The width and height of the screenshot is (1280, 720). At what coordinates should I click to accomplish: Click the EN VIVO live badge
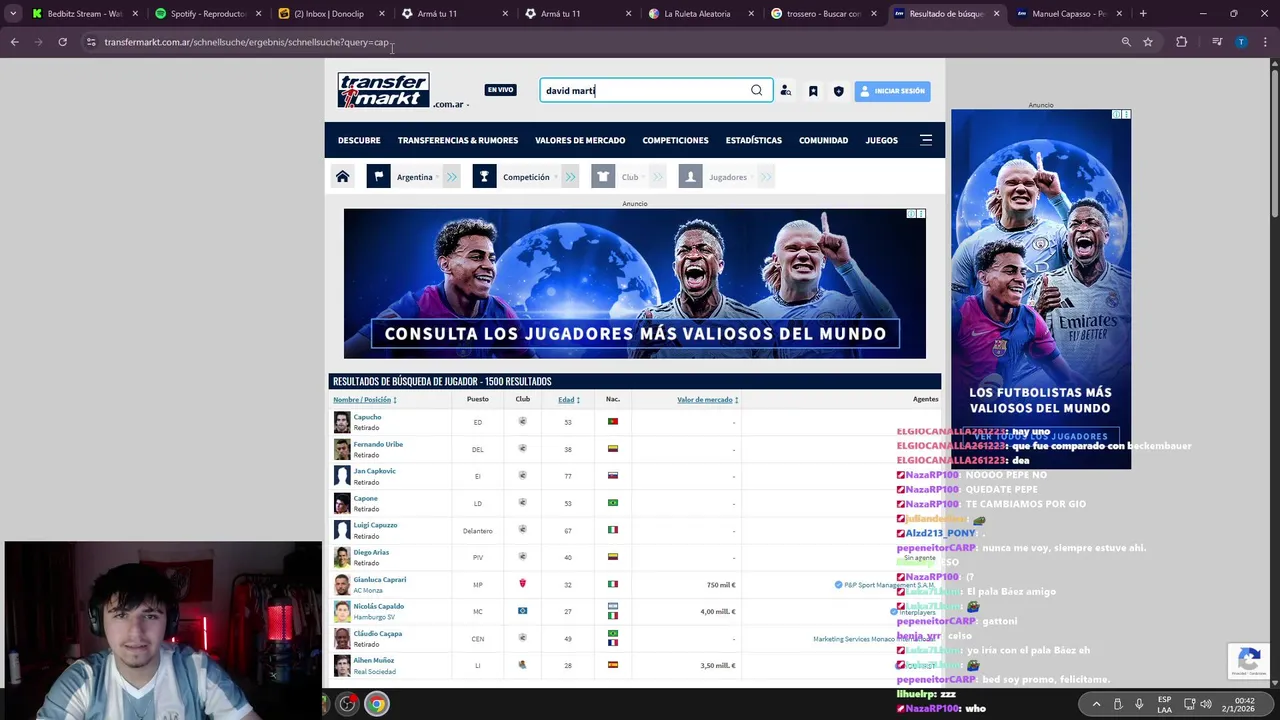[500, 90]
